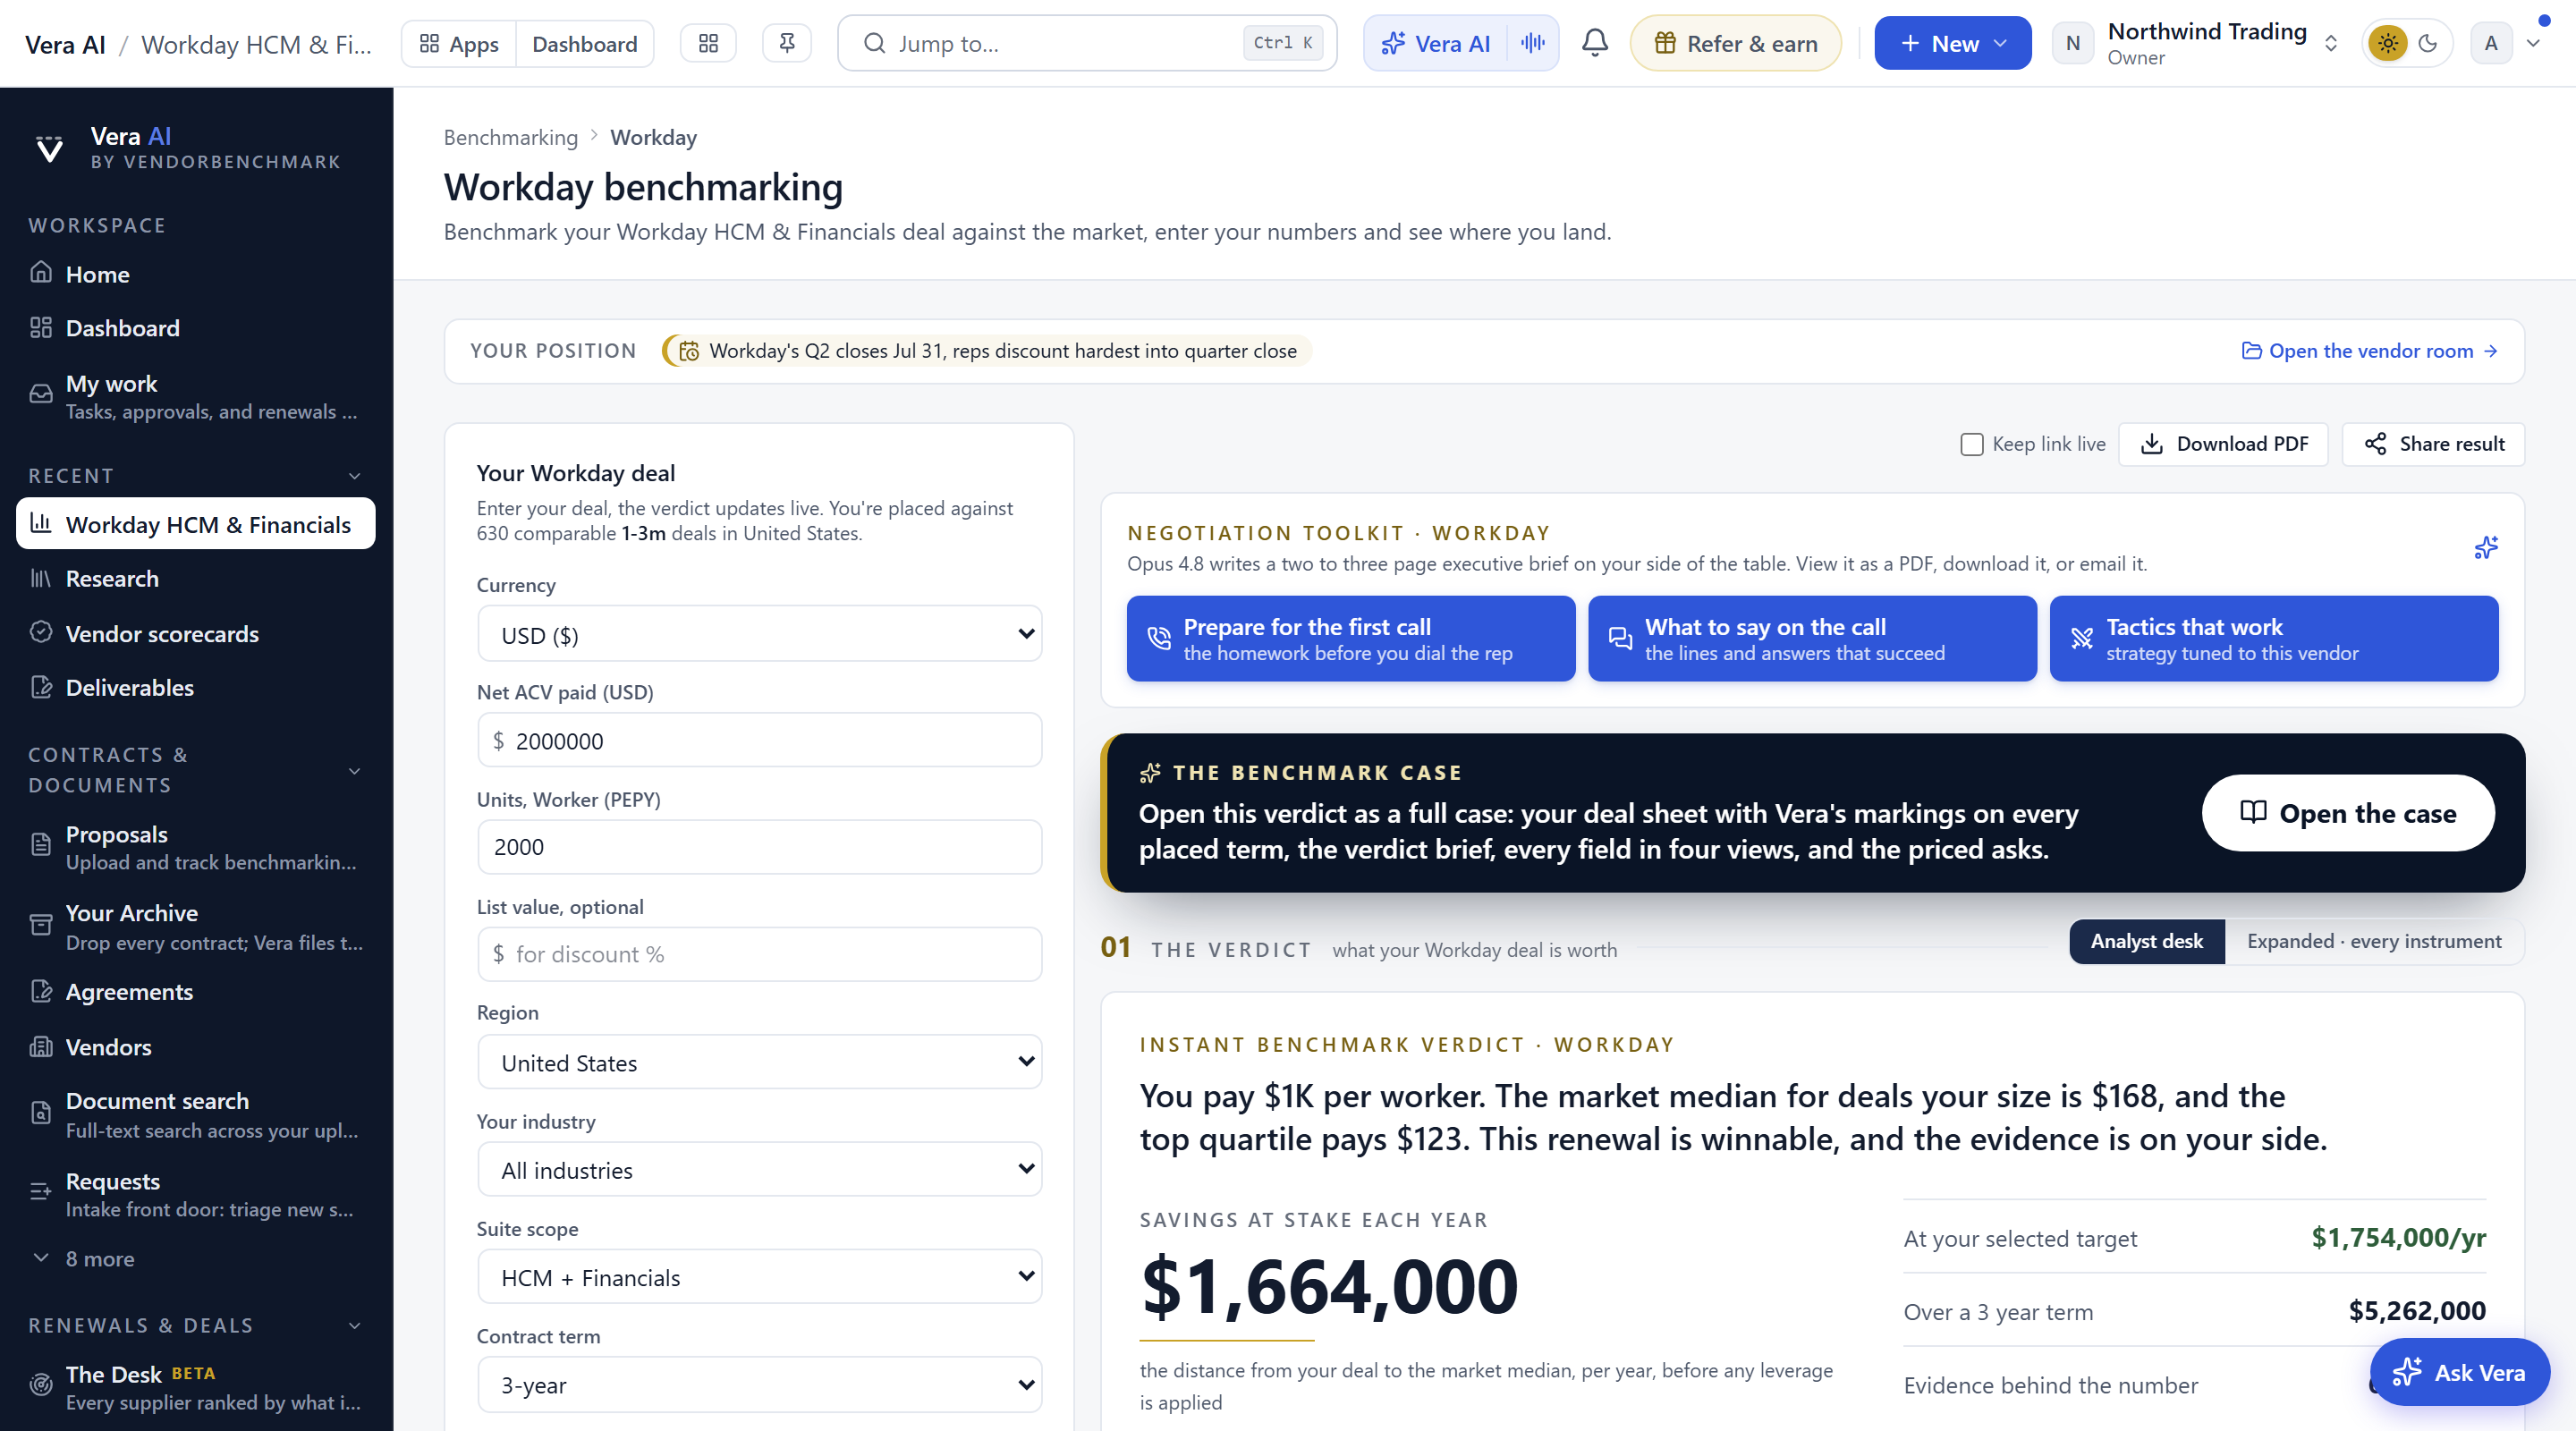2576x1431 pixels.
Task: Click the Dashboard tab in top bar
Action: click(585, 43)
